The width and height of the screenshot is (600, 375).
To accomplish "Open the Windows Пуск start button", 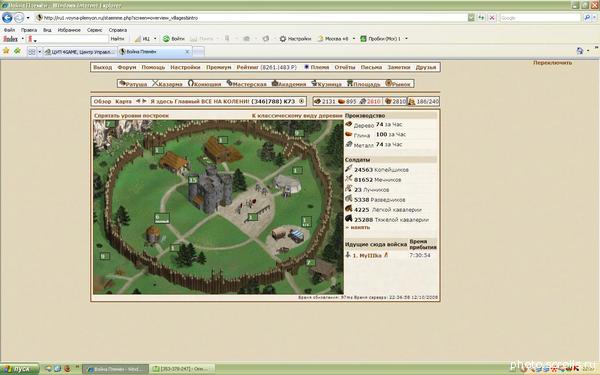I will (x=19, y=369).
